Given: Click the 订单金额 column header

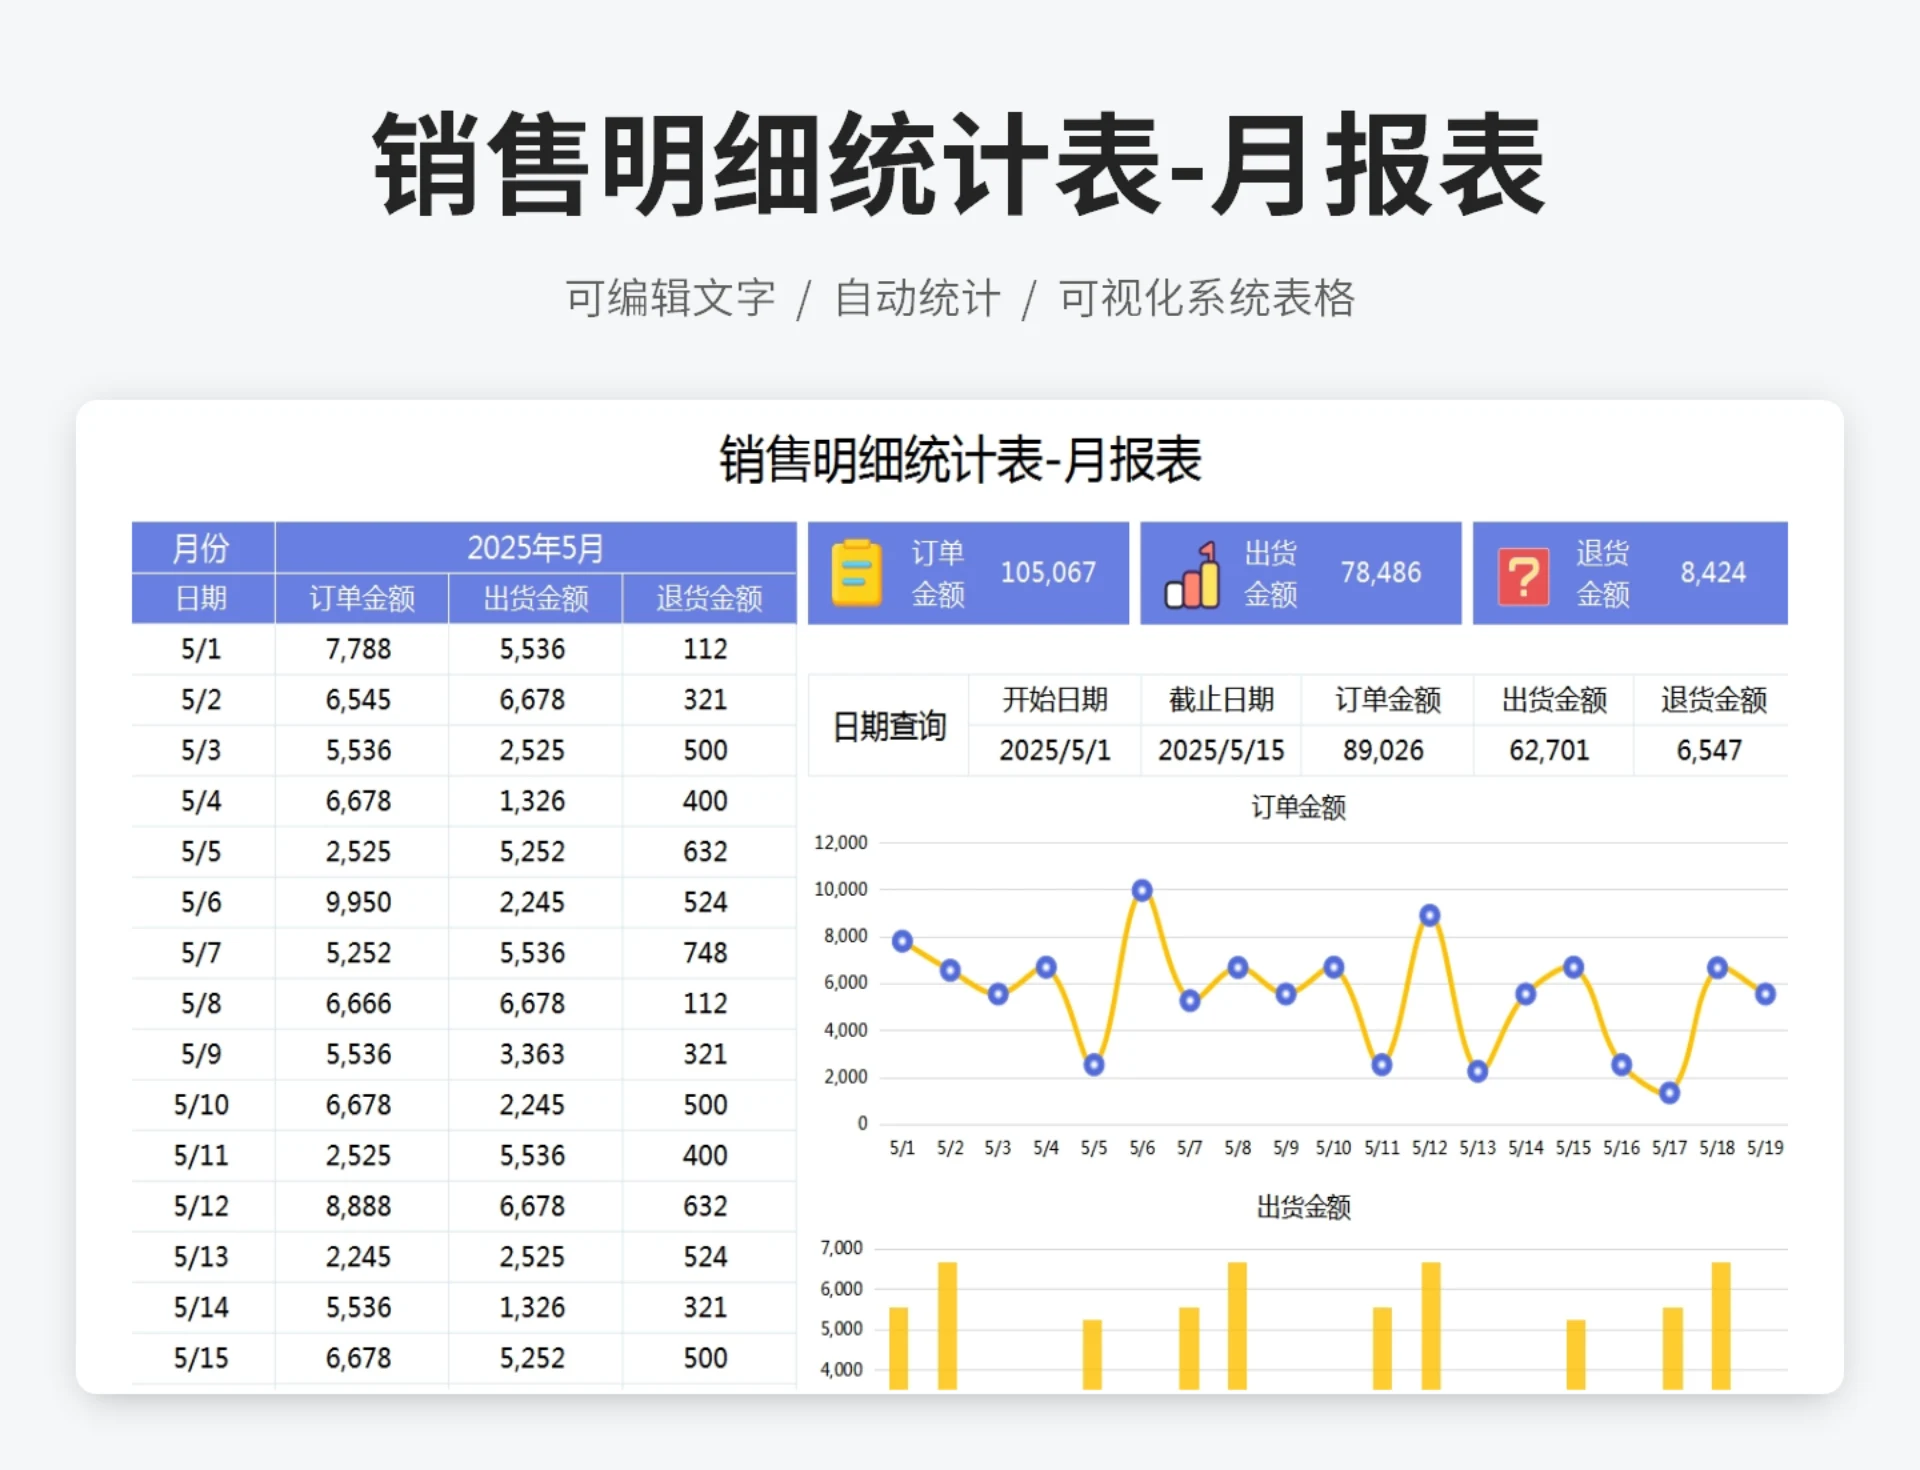Looking at the screenshot, I should (362, 597).
